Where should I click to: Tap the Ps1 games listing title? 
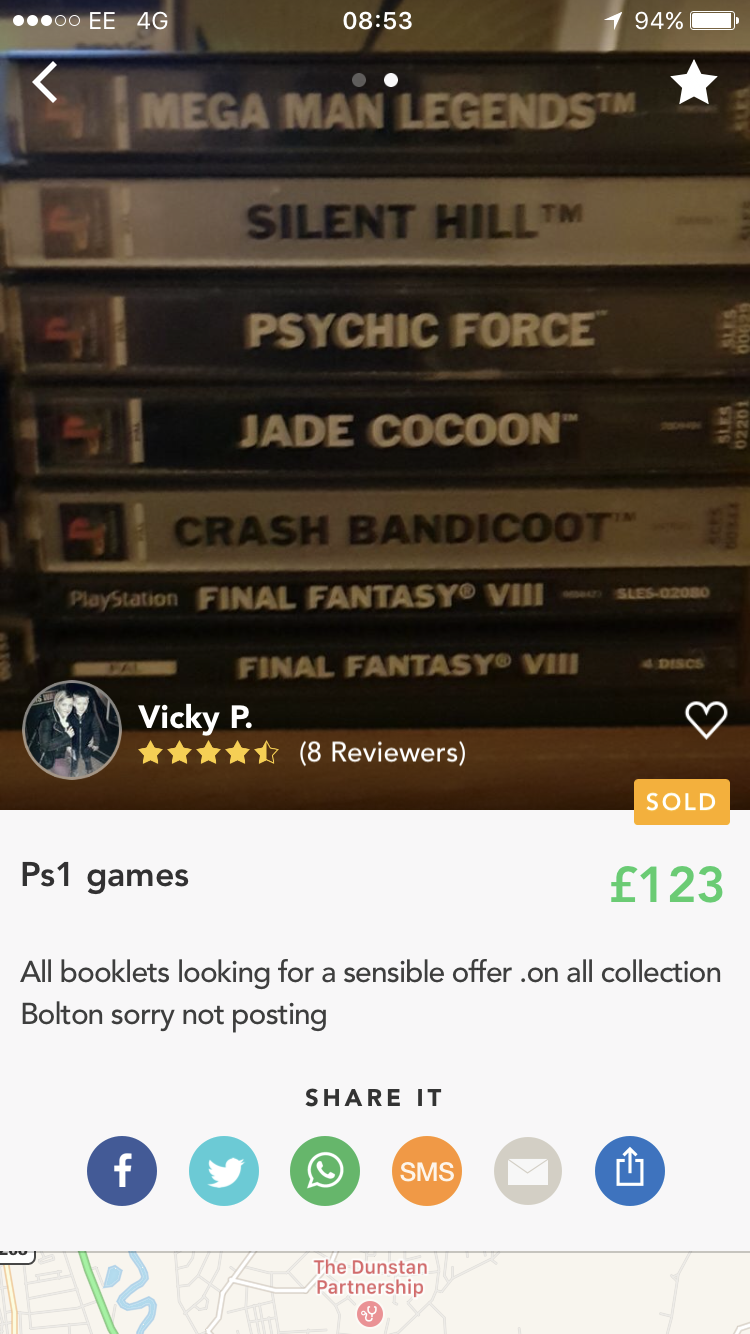pos(105,876)
